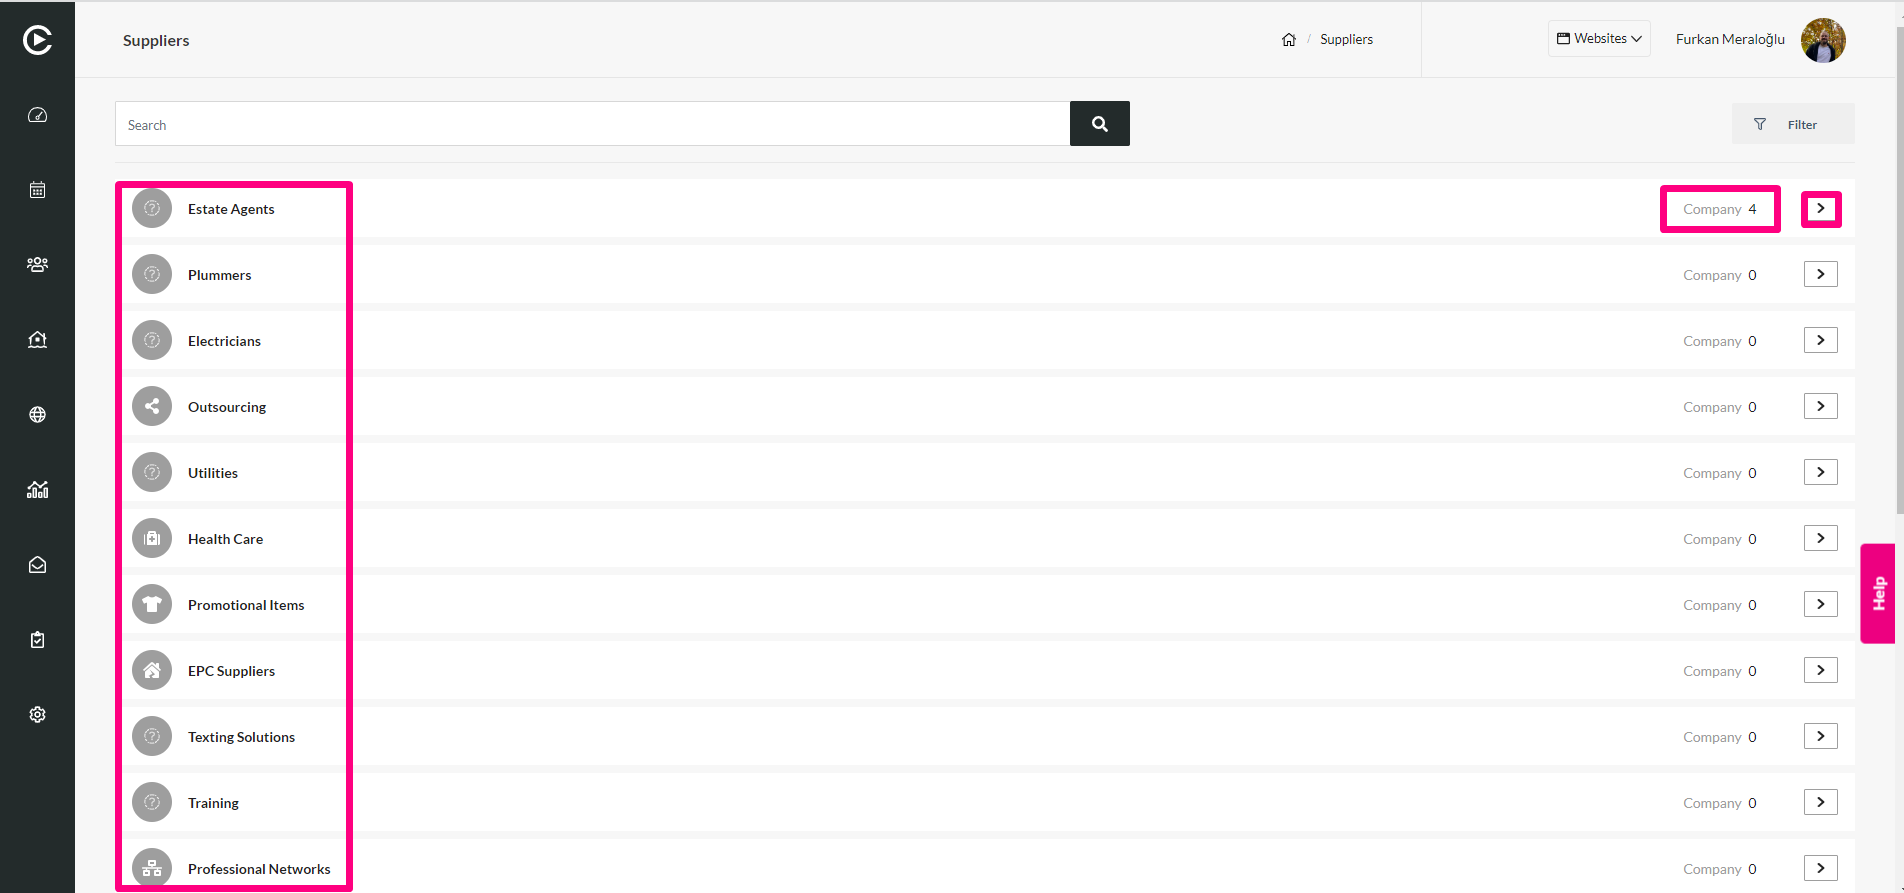Open the analytics chart icon in sidebar
1904x893 pixels.
(37, 490)
